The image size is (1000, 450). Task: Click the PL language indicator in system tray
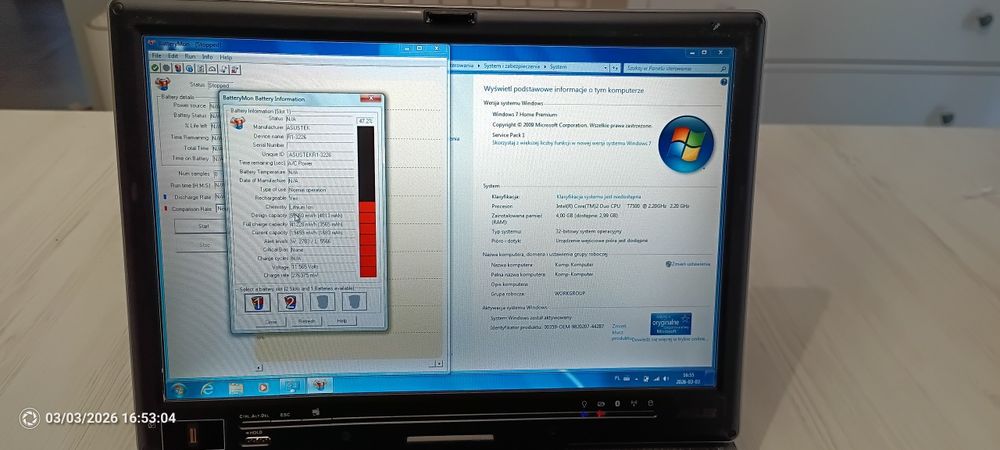click(x=617, y=378)
